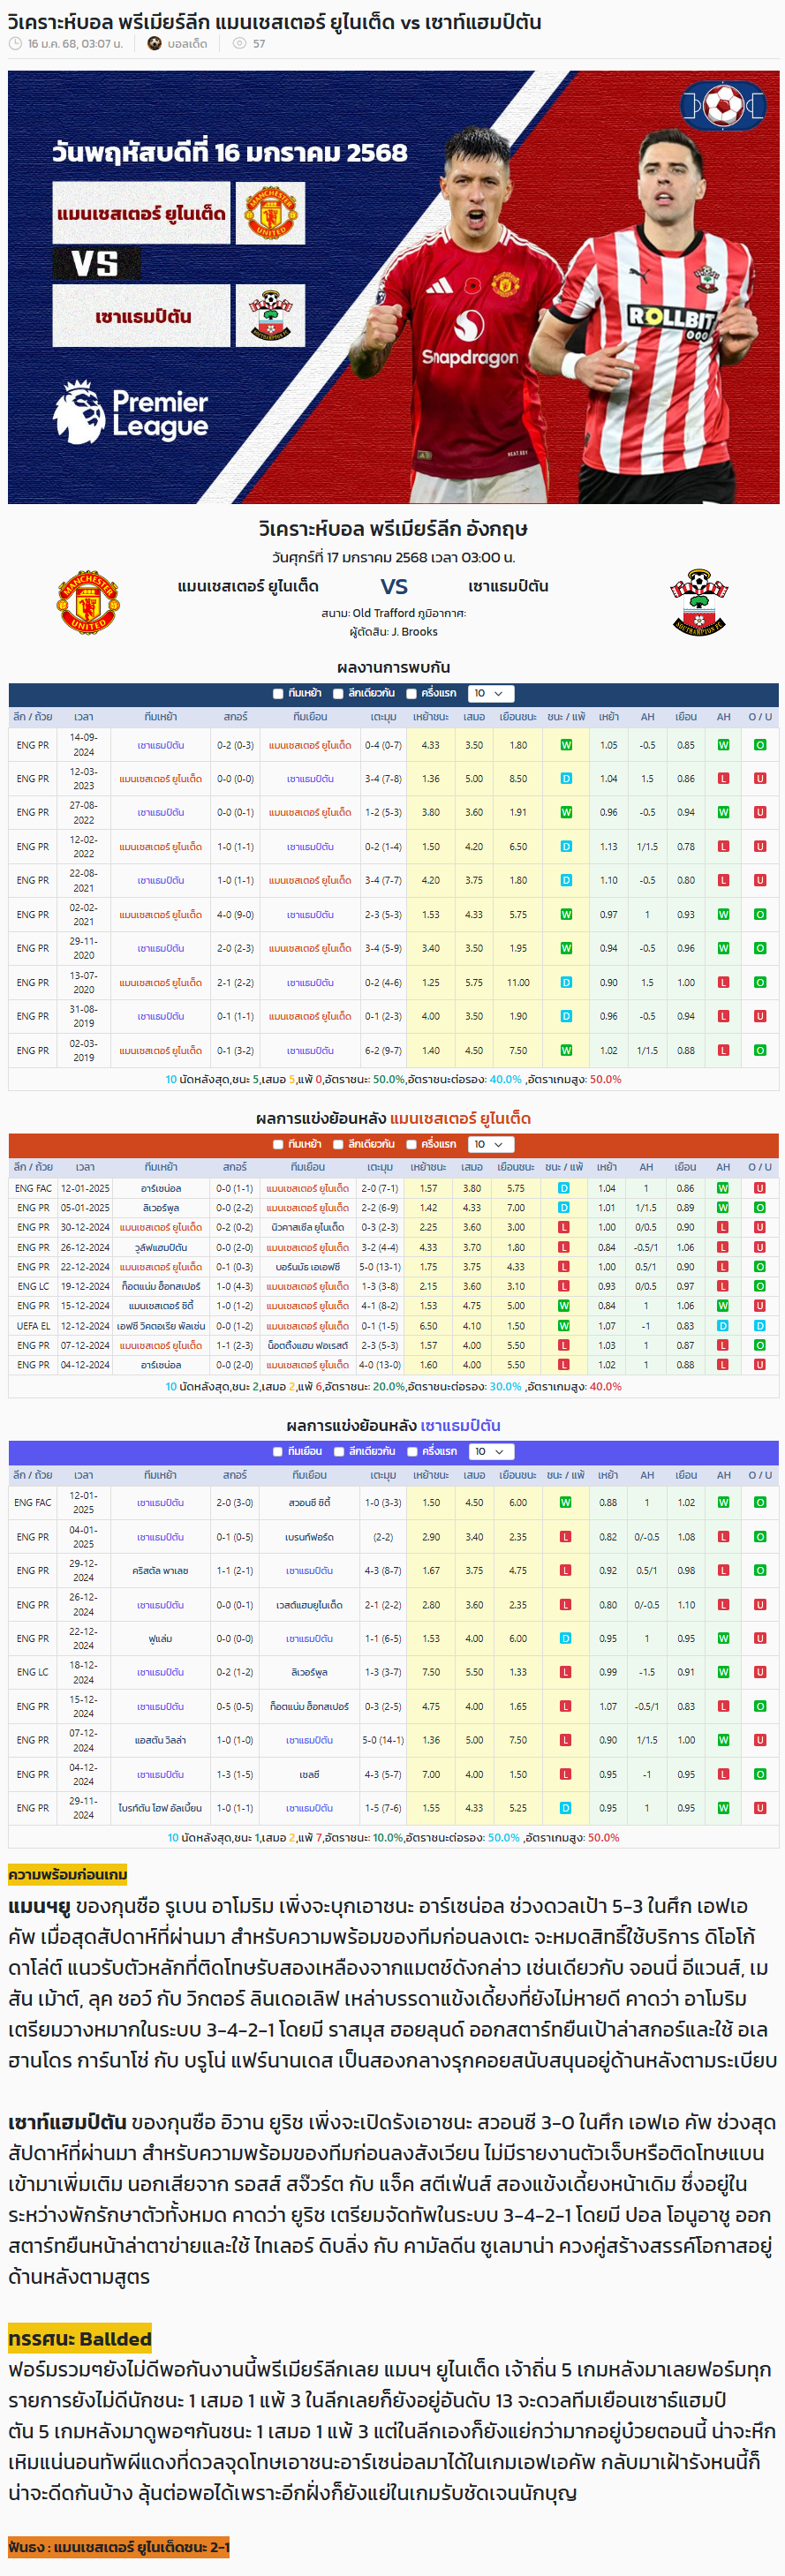This screenshot has width=785, height=2576.
Task: Click the blue D over/under badge in the UEFA EL row
Action: pyautogui.click(x=760, y=1326)
